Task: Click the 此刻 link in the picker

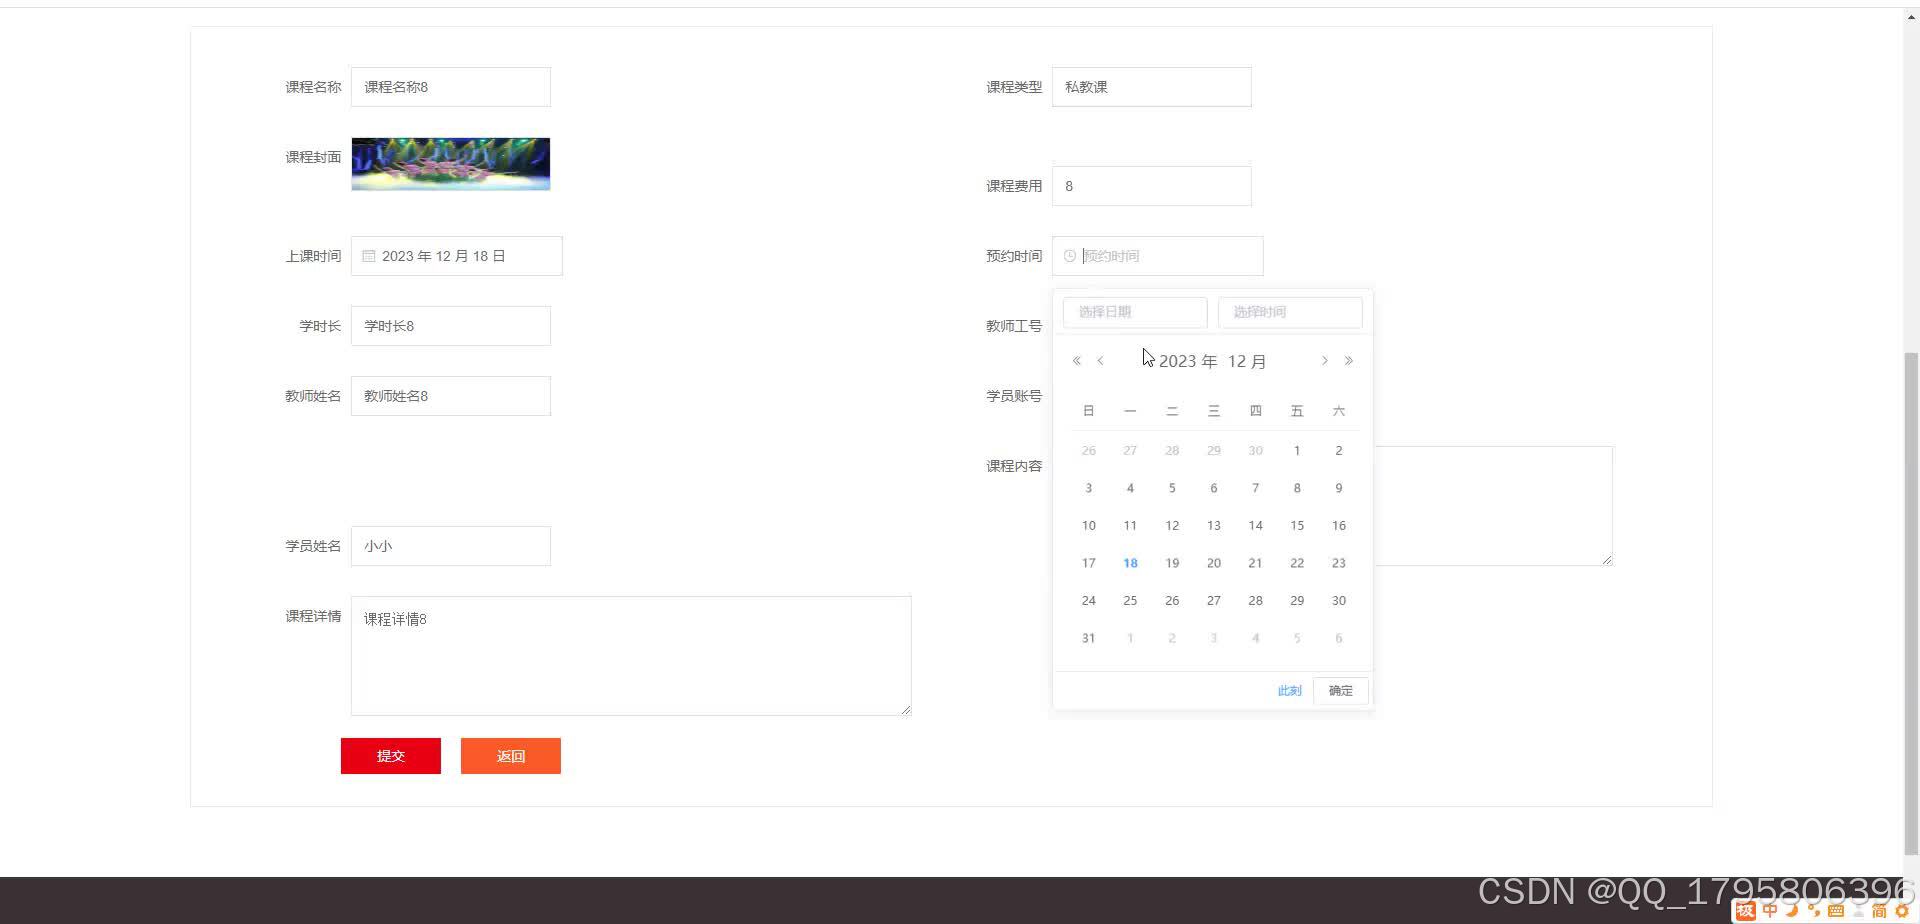Action: (1289, 691)
